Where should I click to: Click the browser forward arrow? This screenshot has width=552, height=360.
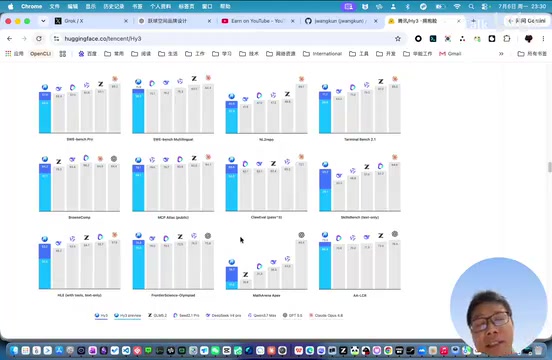pyautogui.click(x=24, y=39)
